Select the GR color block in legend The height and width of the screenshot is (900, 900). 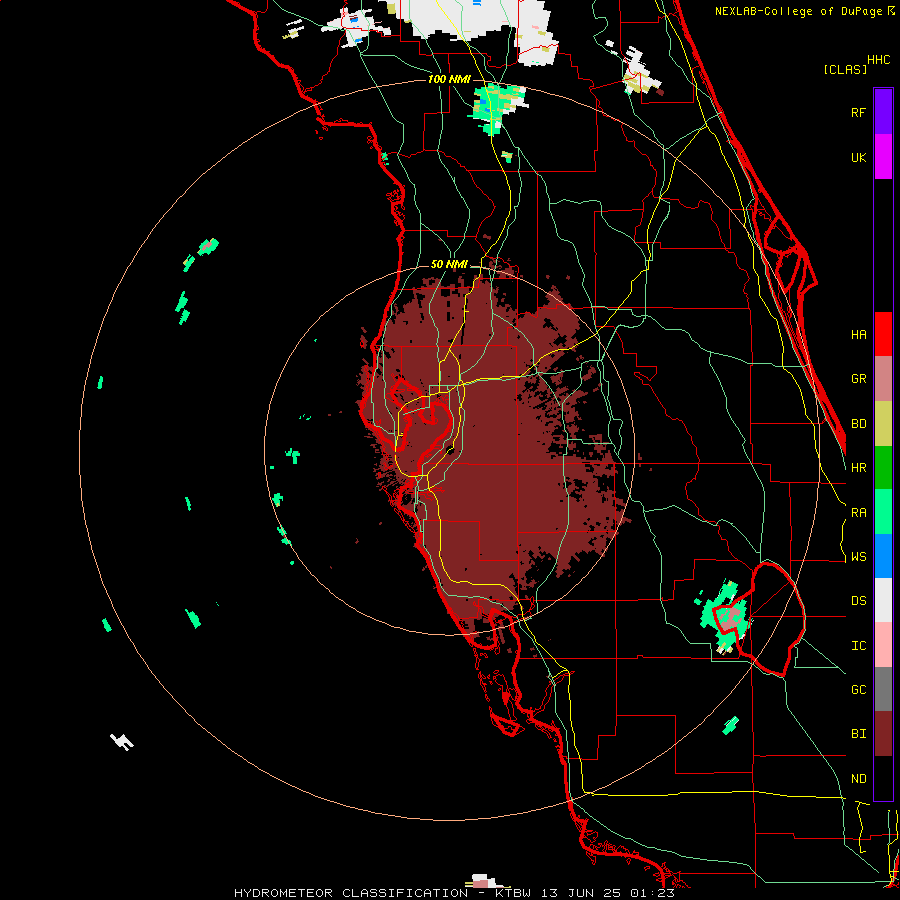[x=883, y=378]
